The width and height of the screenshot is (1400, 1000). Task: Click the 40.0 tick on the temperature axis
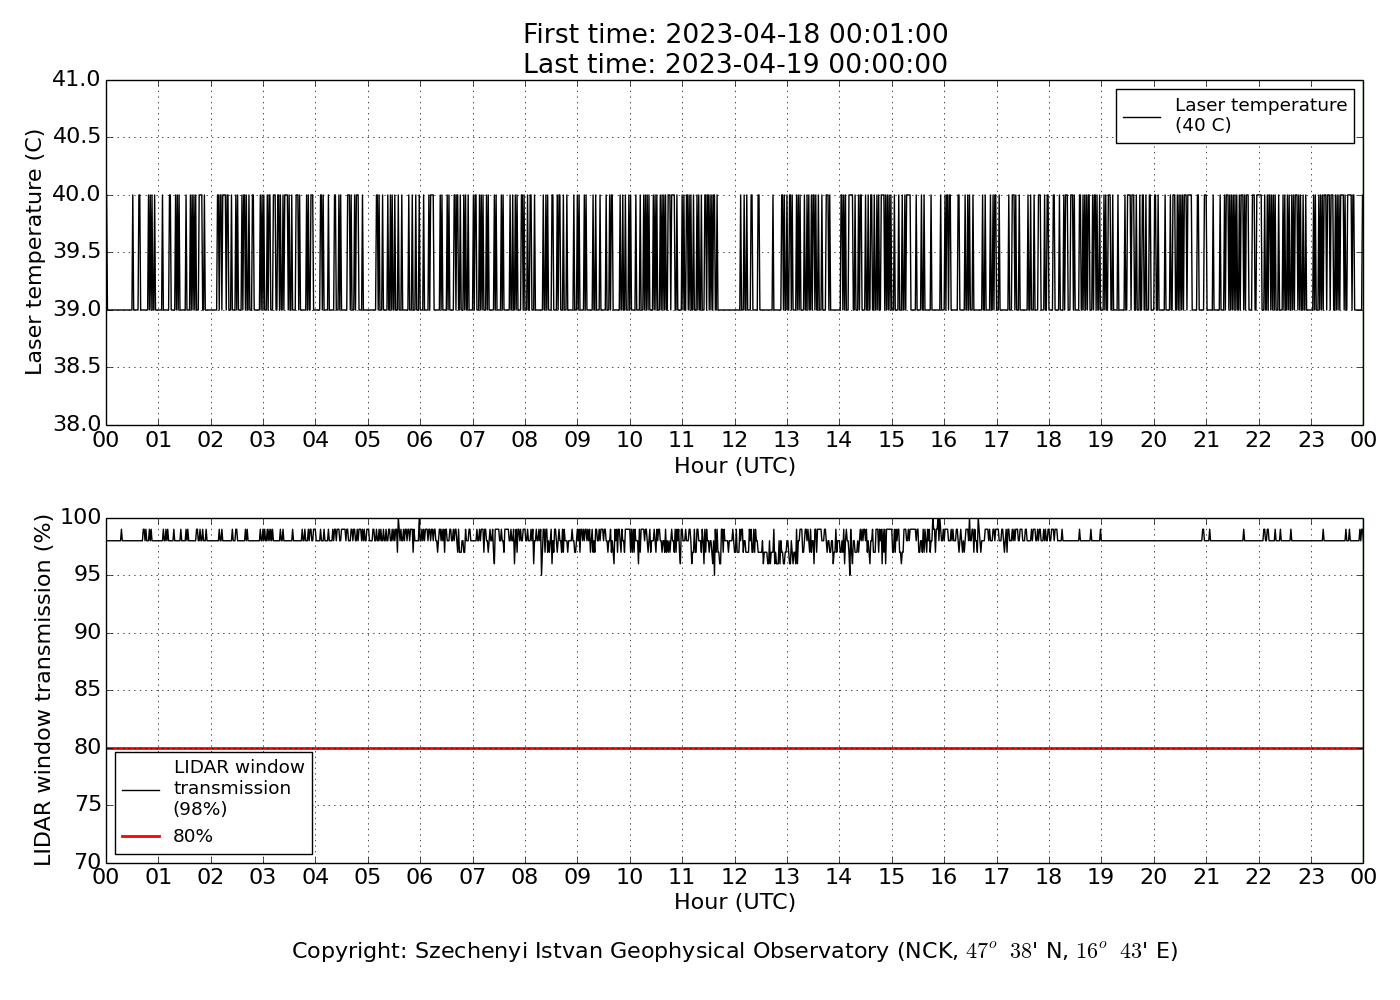77,194
